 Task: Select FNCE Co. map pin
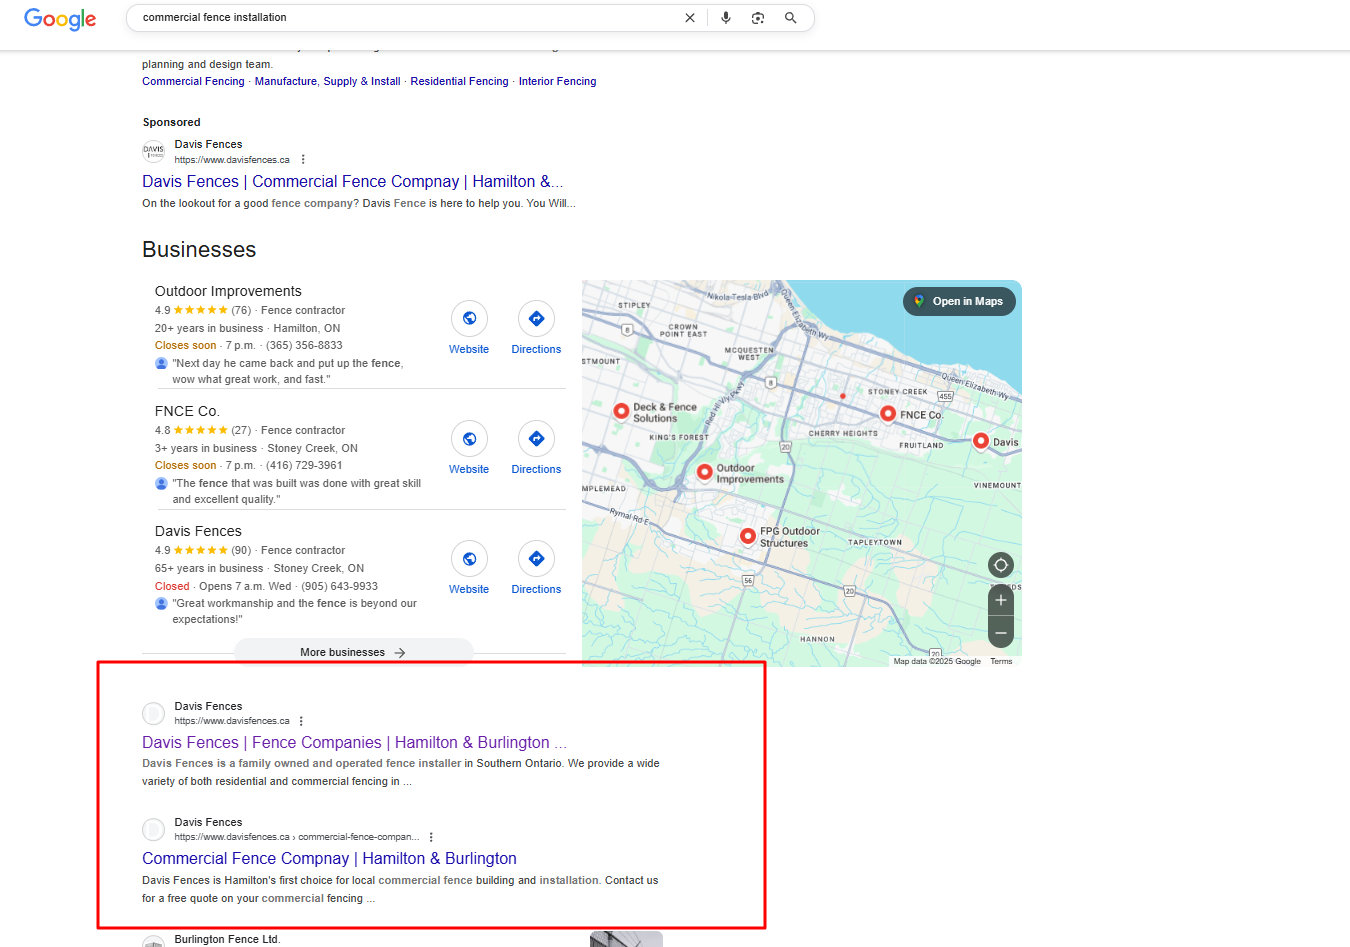click(888, 414)
